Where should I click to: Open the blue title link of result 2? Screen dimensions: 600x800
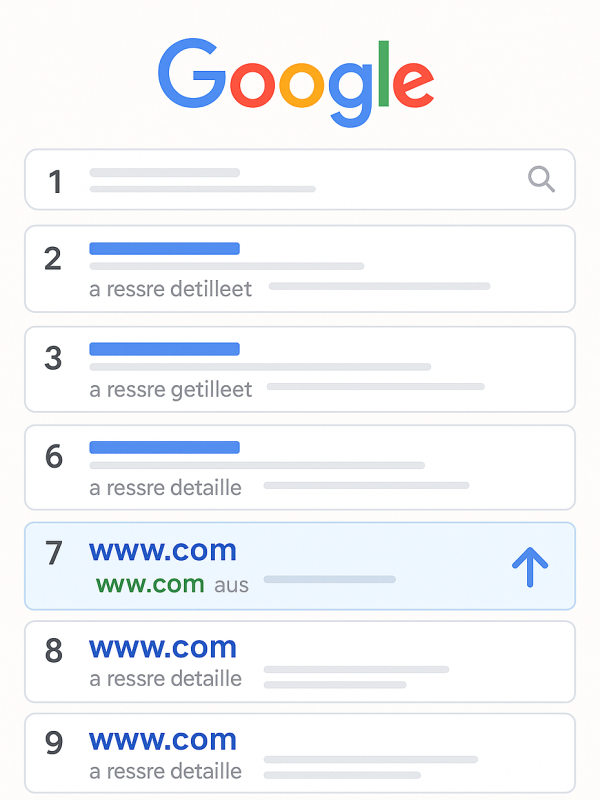pyautogui.click(x=164, y=248)
